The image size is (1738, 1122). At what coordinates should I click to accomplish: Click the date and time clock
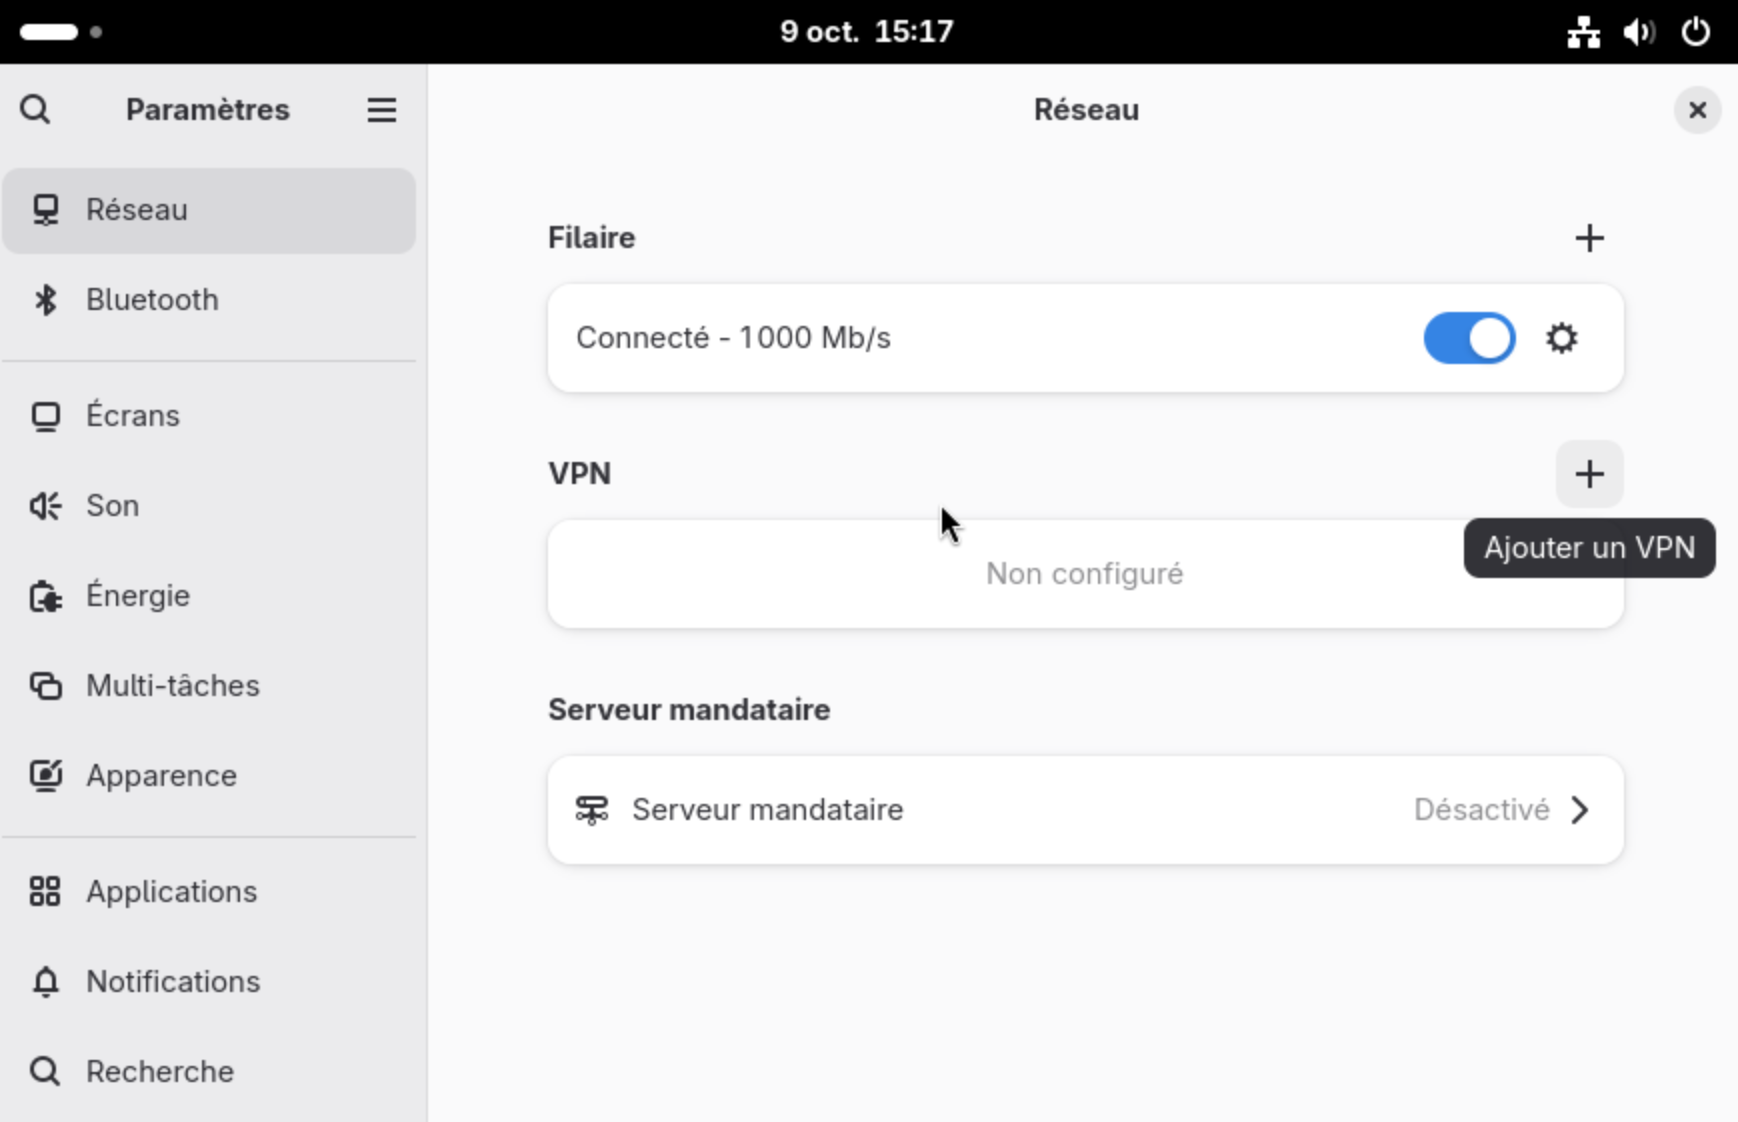click(867, 32)
